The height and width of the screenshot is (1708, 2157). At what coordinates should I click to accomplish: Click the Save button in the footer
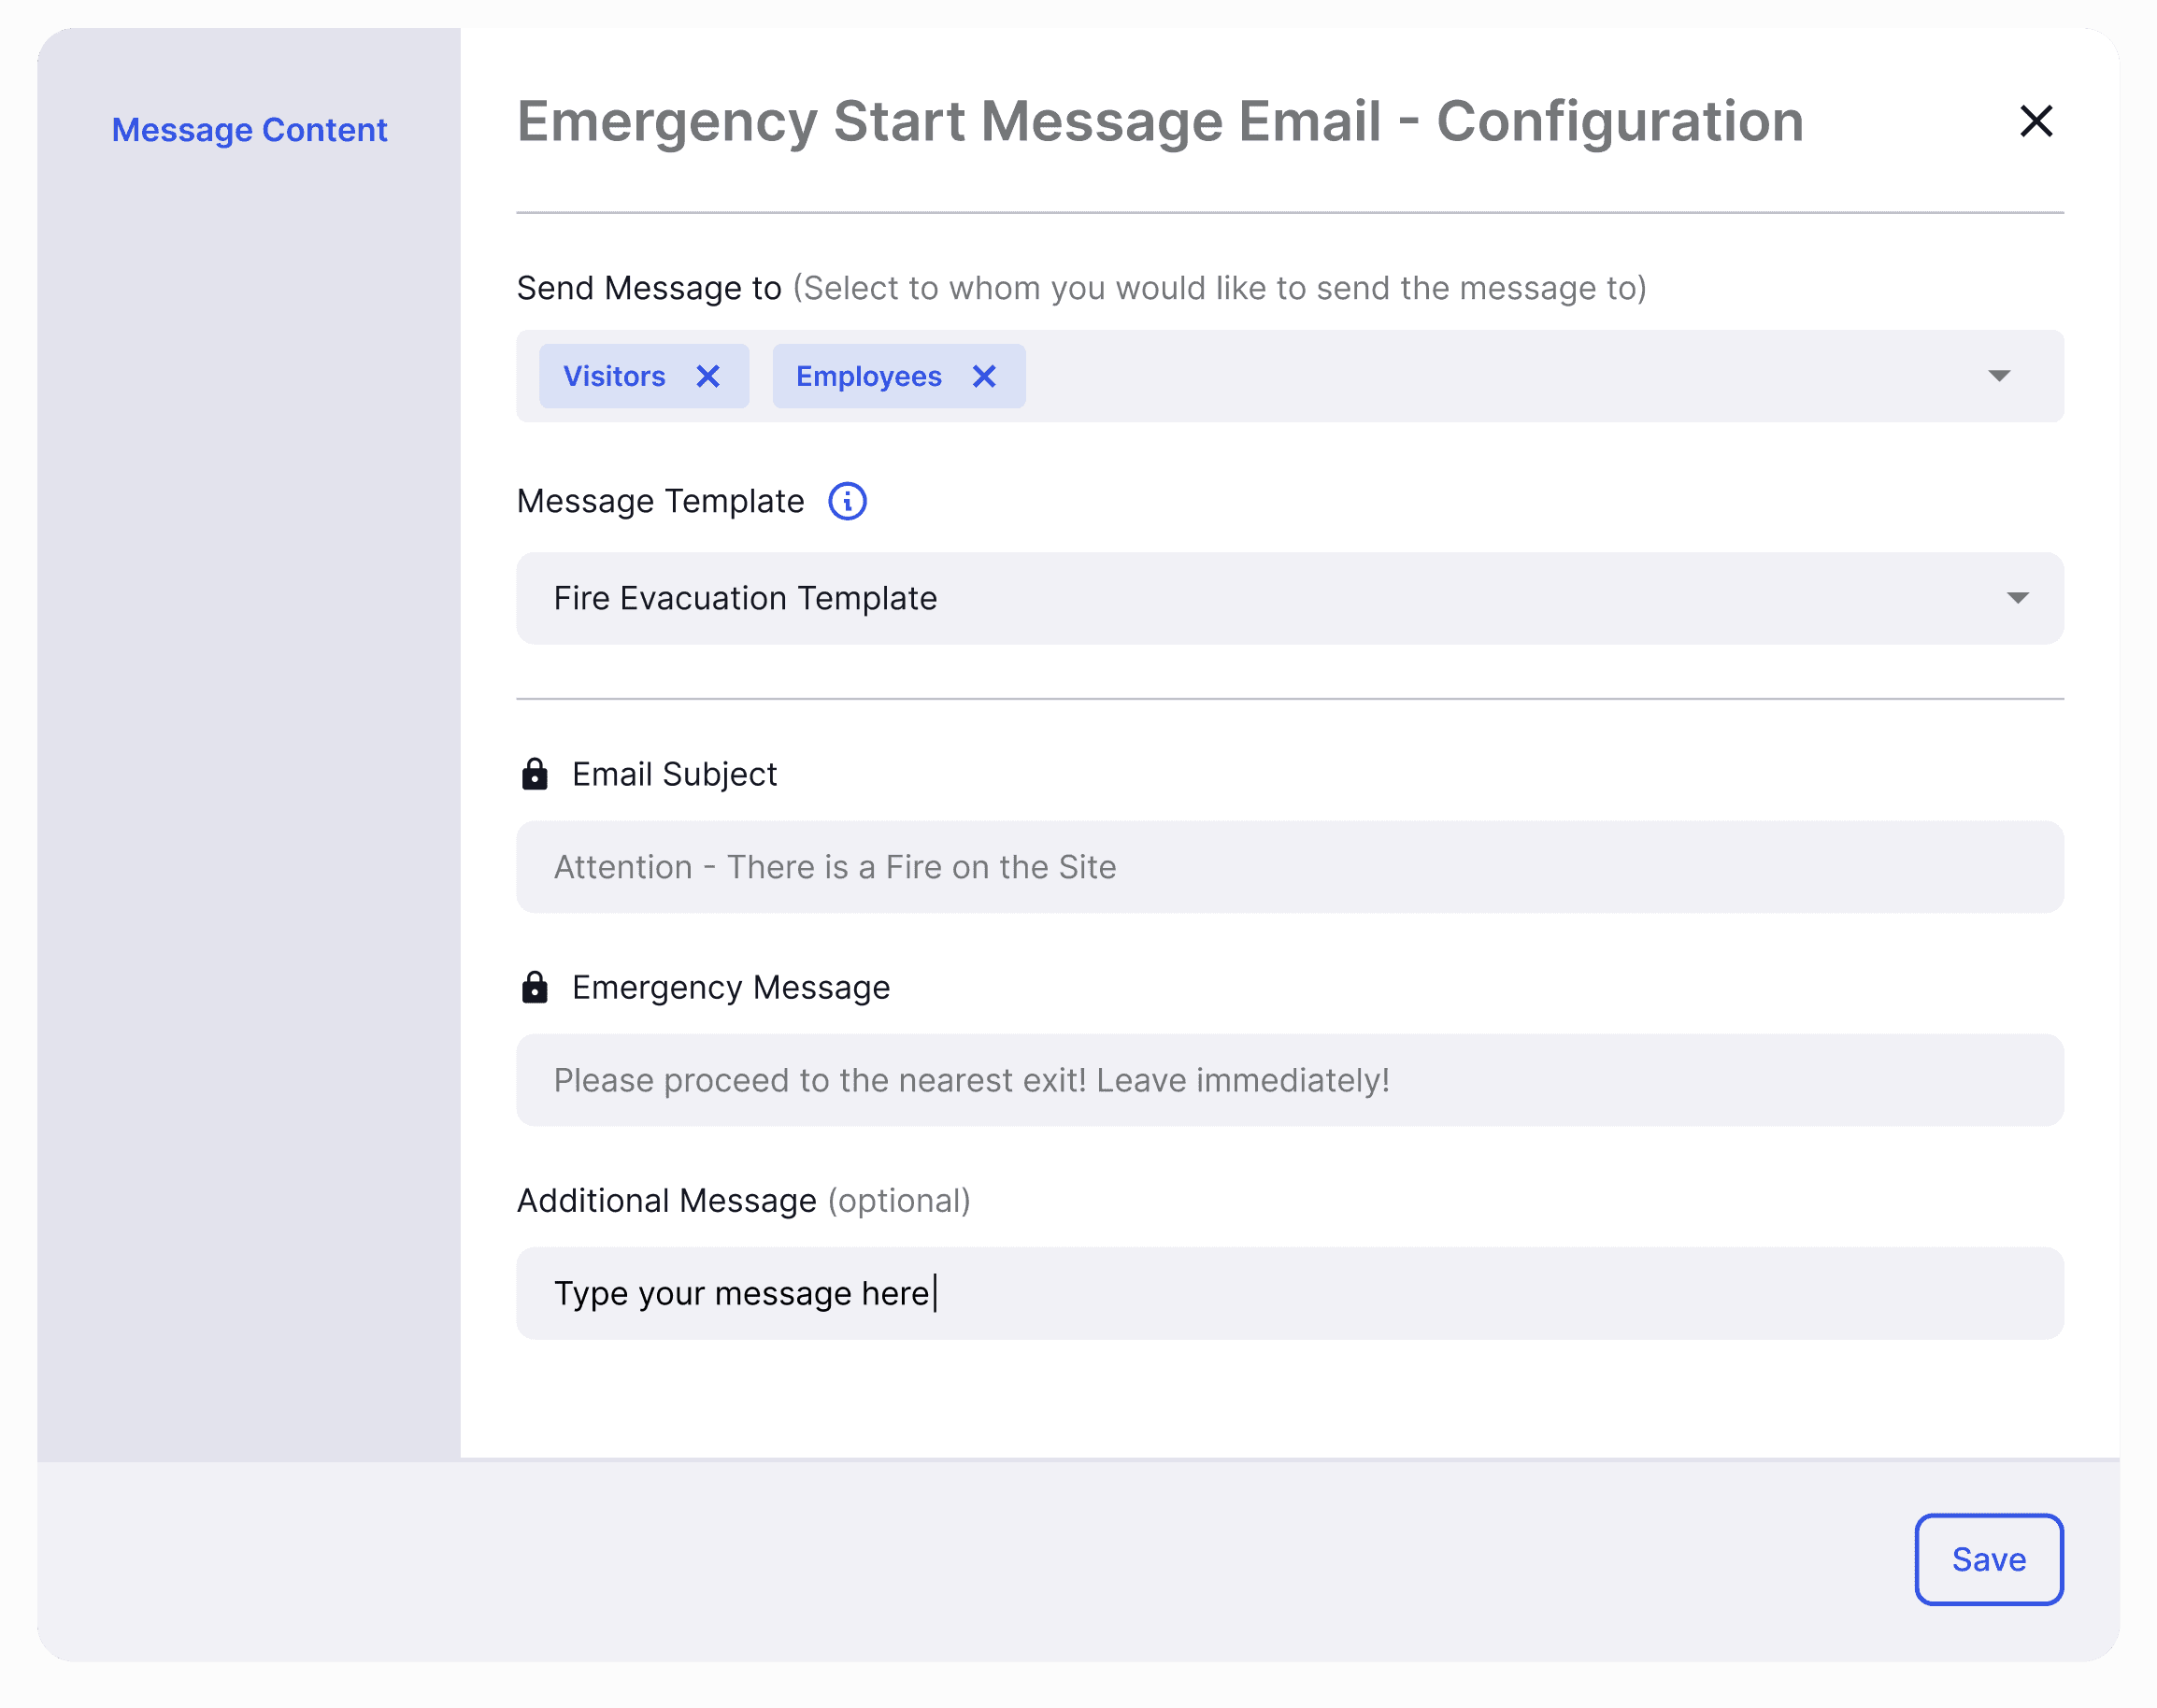(1988, 1558)
